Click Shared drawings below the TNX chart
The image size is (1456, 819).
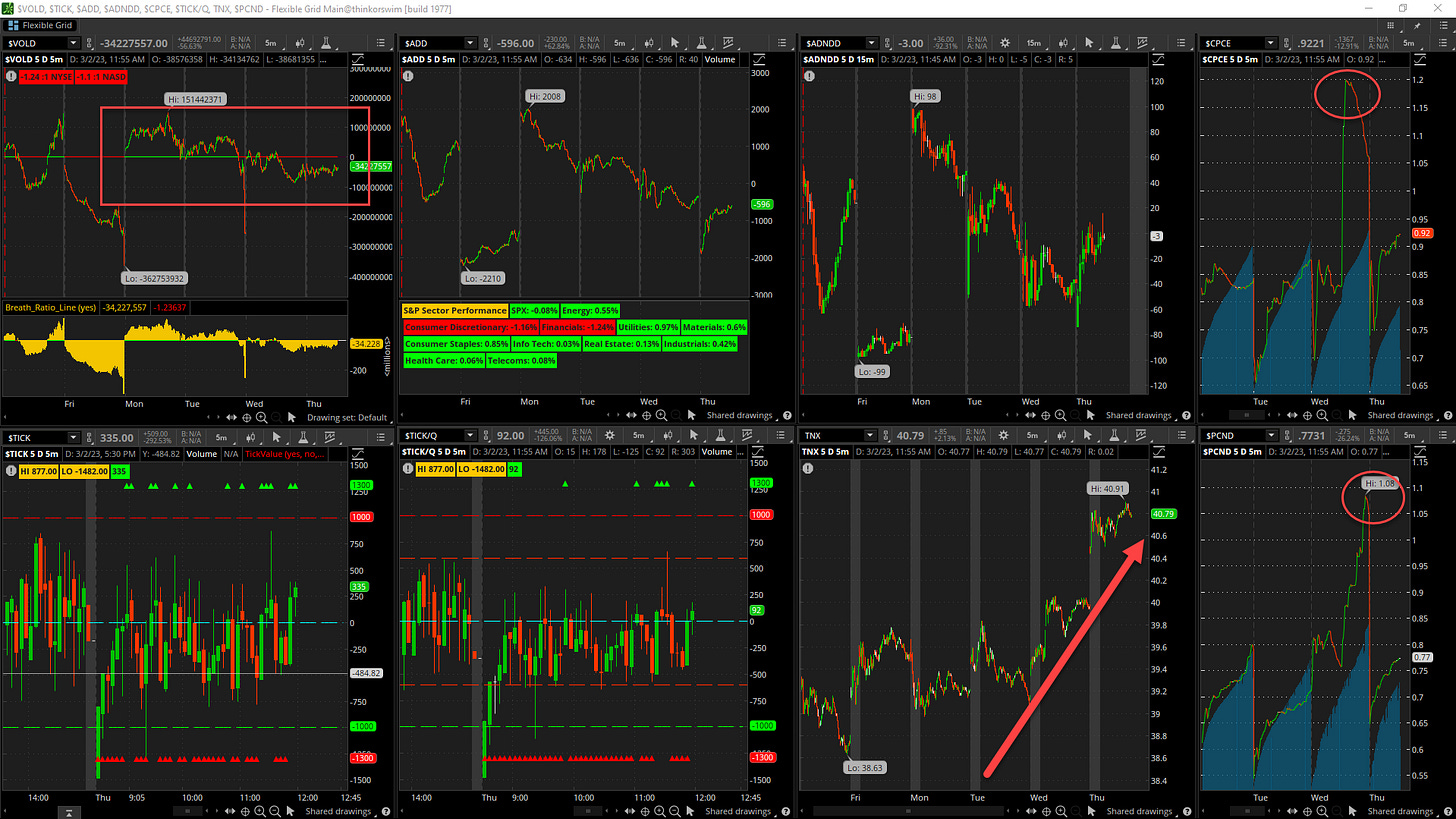(1138, 811)
